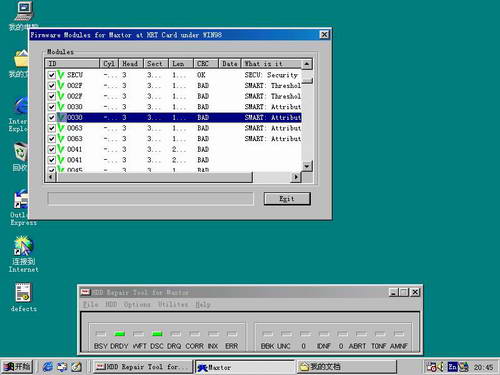Click the Cyl column header
Viewport: 500px width, 375px height.
click(109, 63)
